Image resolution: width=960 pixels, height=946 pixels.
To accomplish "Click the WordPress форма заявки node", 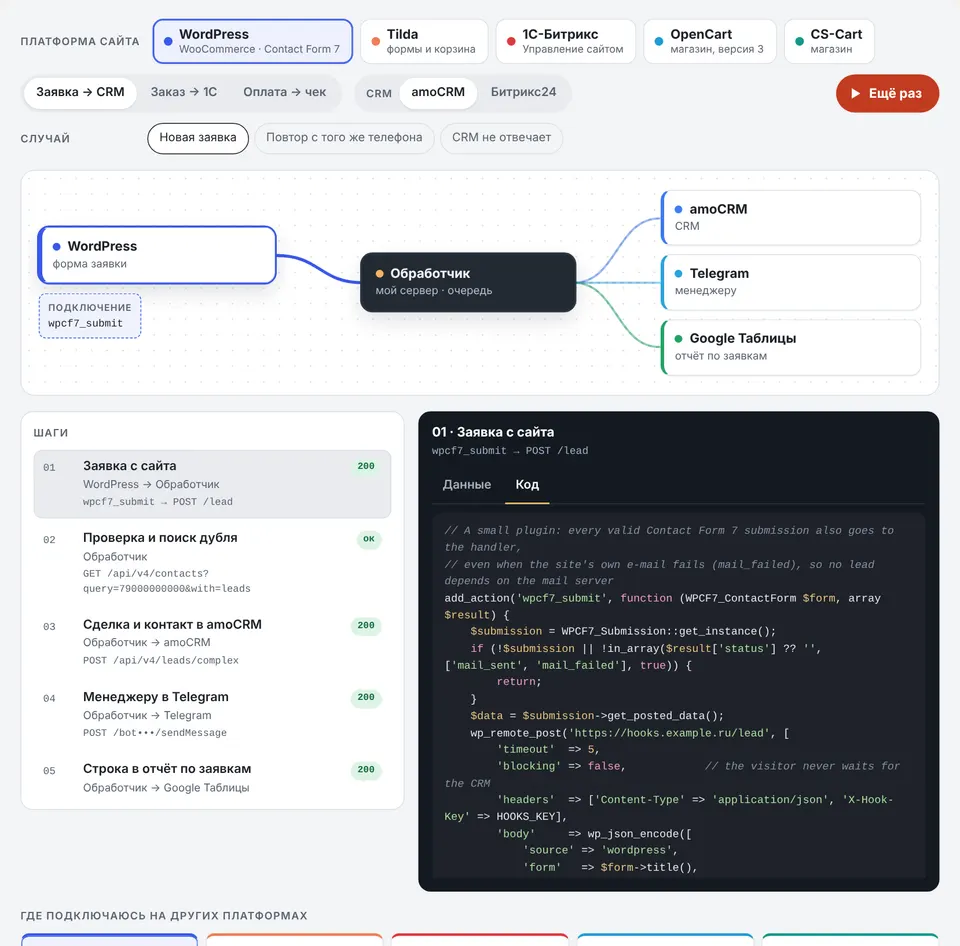I will pyautogui.click(x=157, y=255).
